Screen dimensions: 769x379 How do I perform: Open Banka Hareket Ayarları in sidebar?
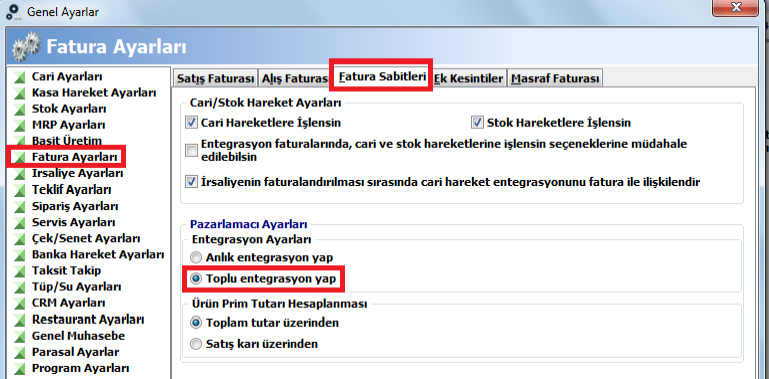tap(98, 254)
